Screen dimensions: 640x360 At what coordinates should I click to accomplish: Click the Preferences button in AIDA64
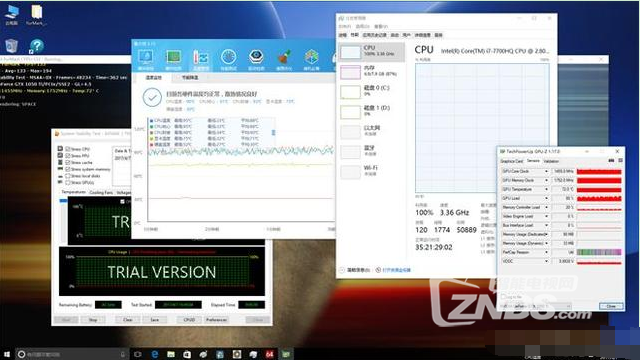click(216, 320)
